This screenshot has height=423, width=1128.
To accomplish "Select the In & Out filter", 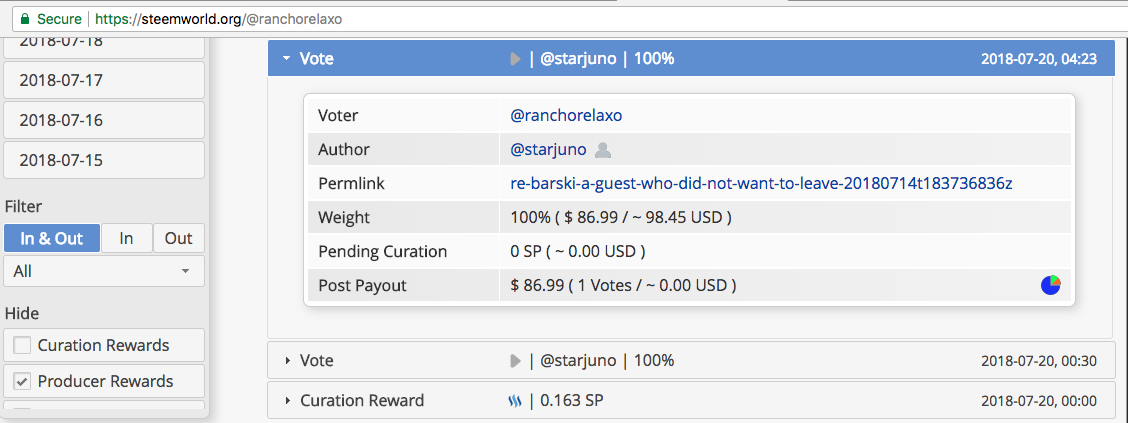I will 52,239.
